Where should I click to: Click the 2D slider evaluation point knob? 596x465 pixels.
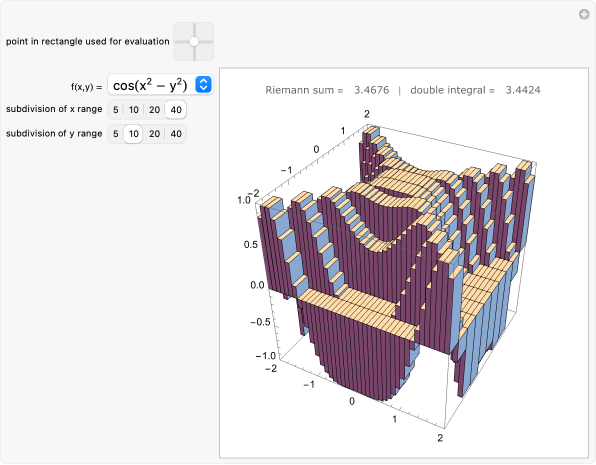click(194, 42)
